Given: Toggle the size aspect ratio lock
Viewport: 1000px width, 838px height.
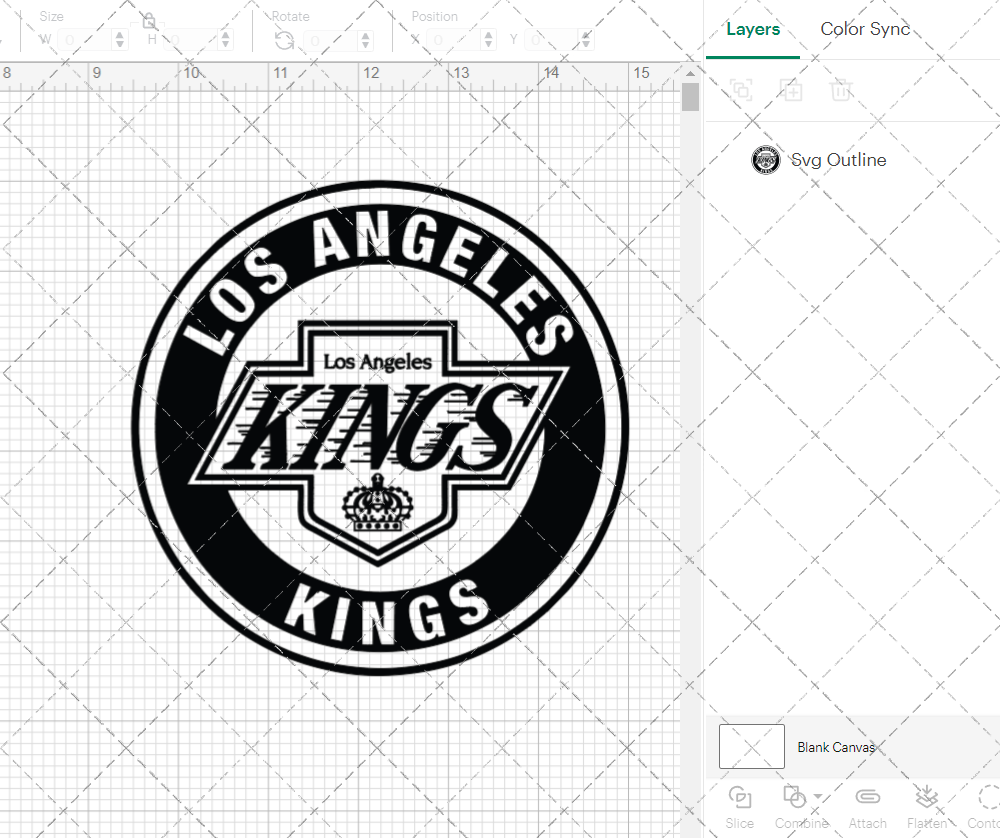Looking at the screenshot, I should click(149, 21).
